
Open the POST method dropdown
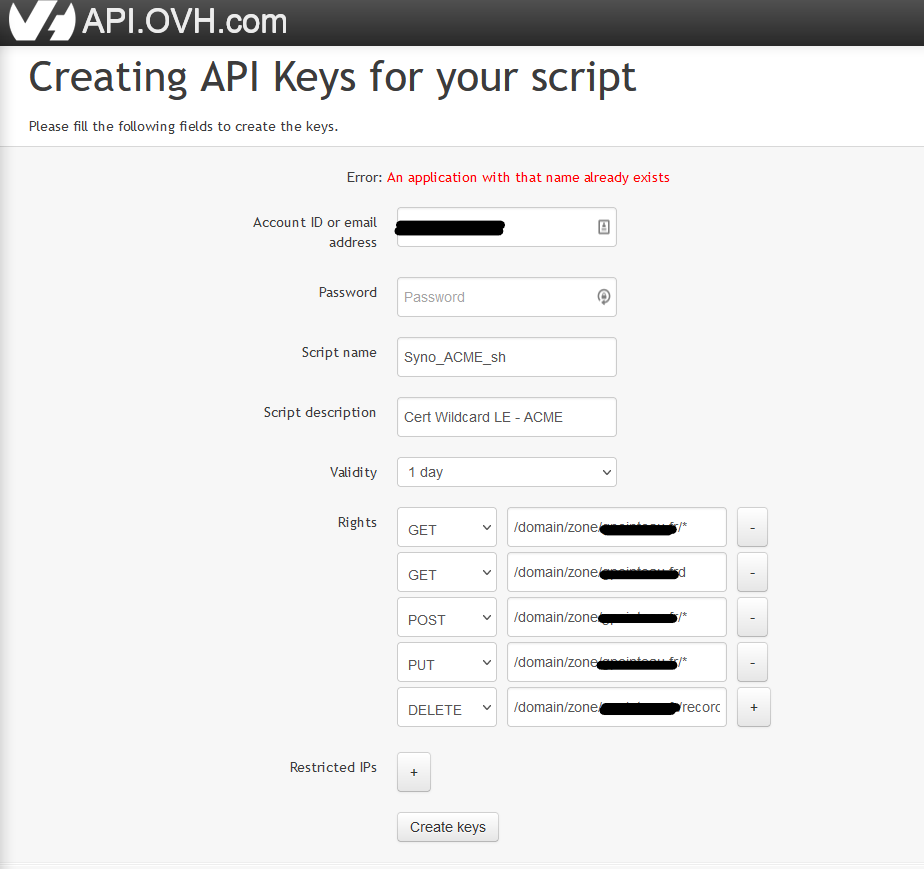click(x=447, y=617)
